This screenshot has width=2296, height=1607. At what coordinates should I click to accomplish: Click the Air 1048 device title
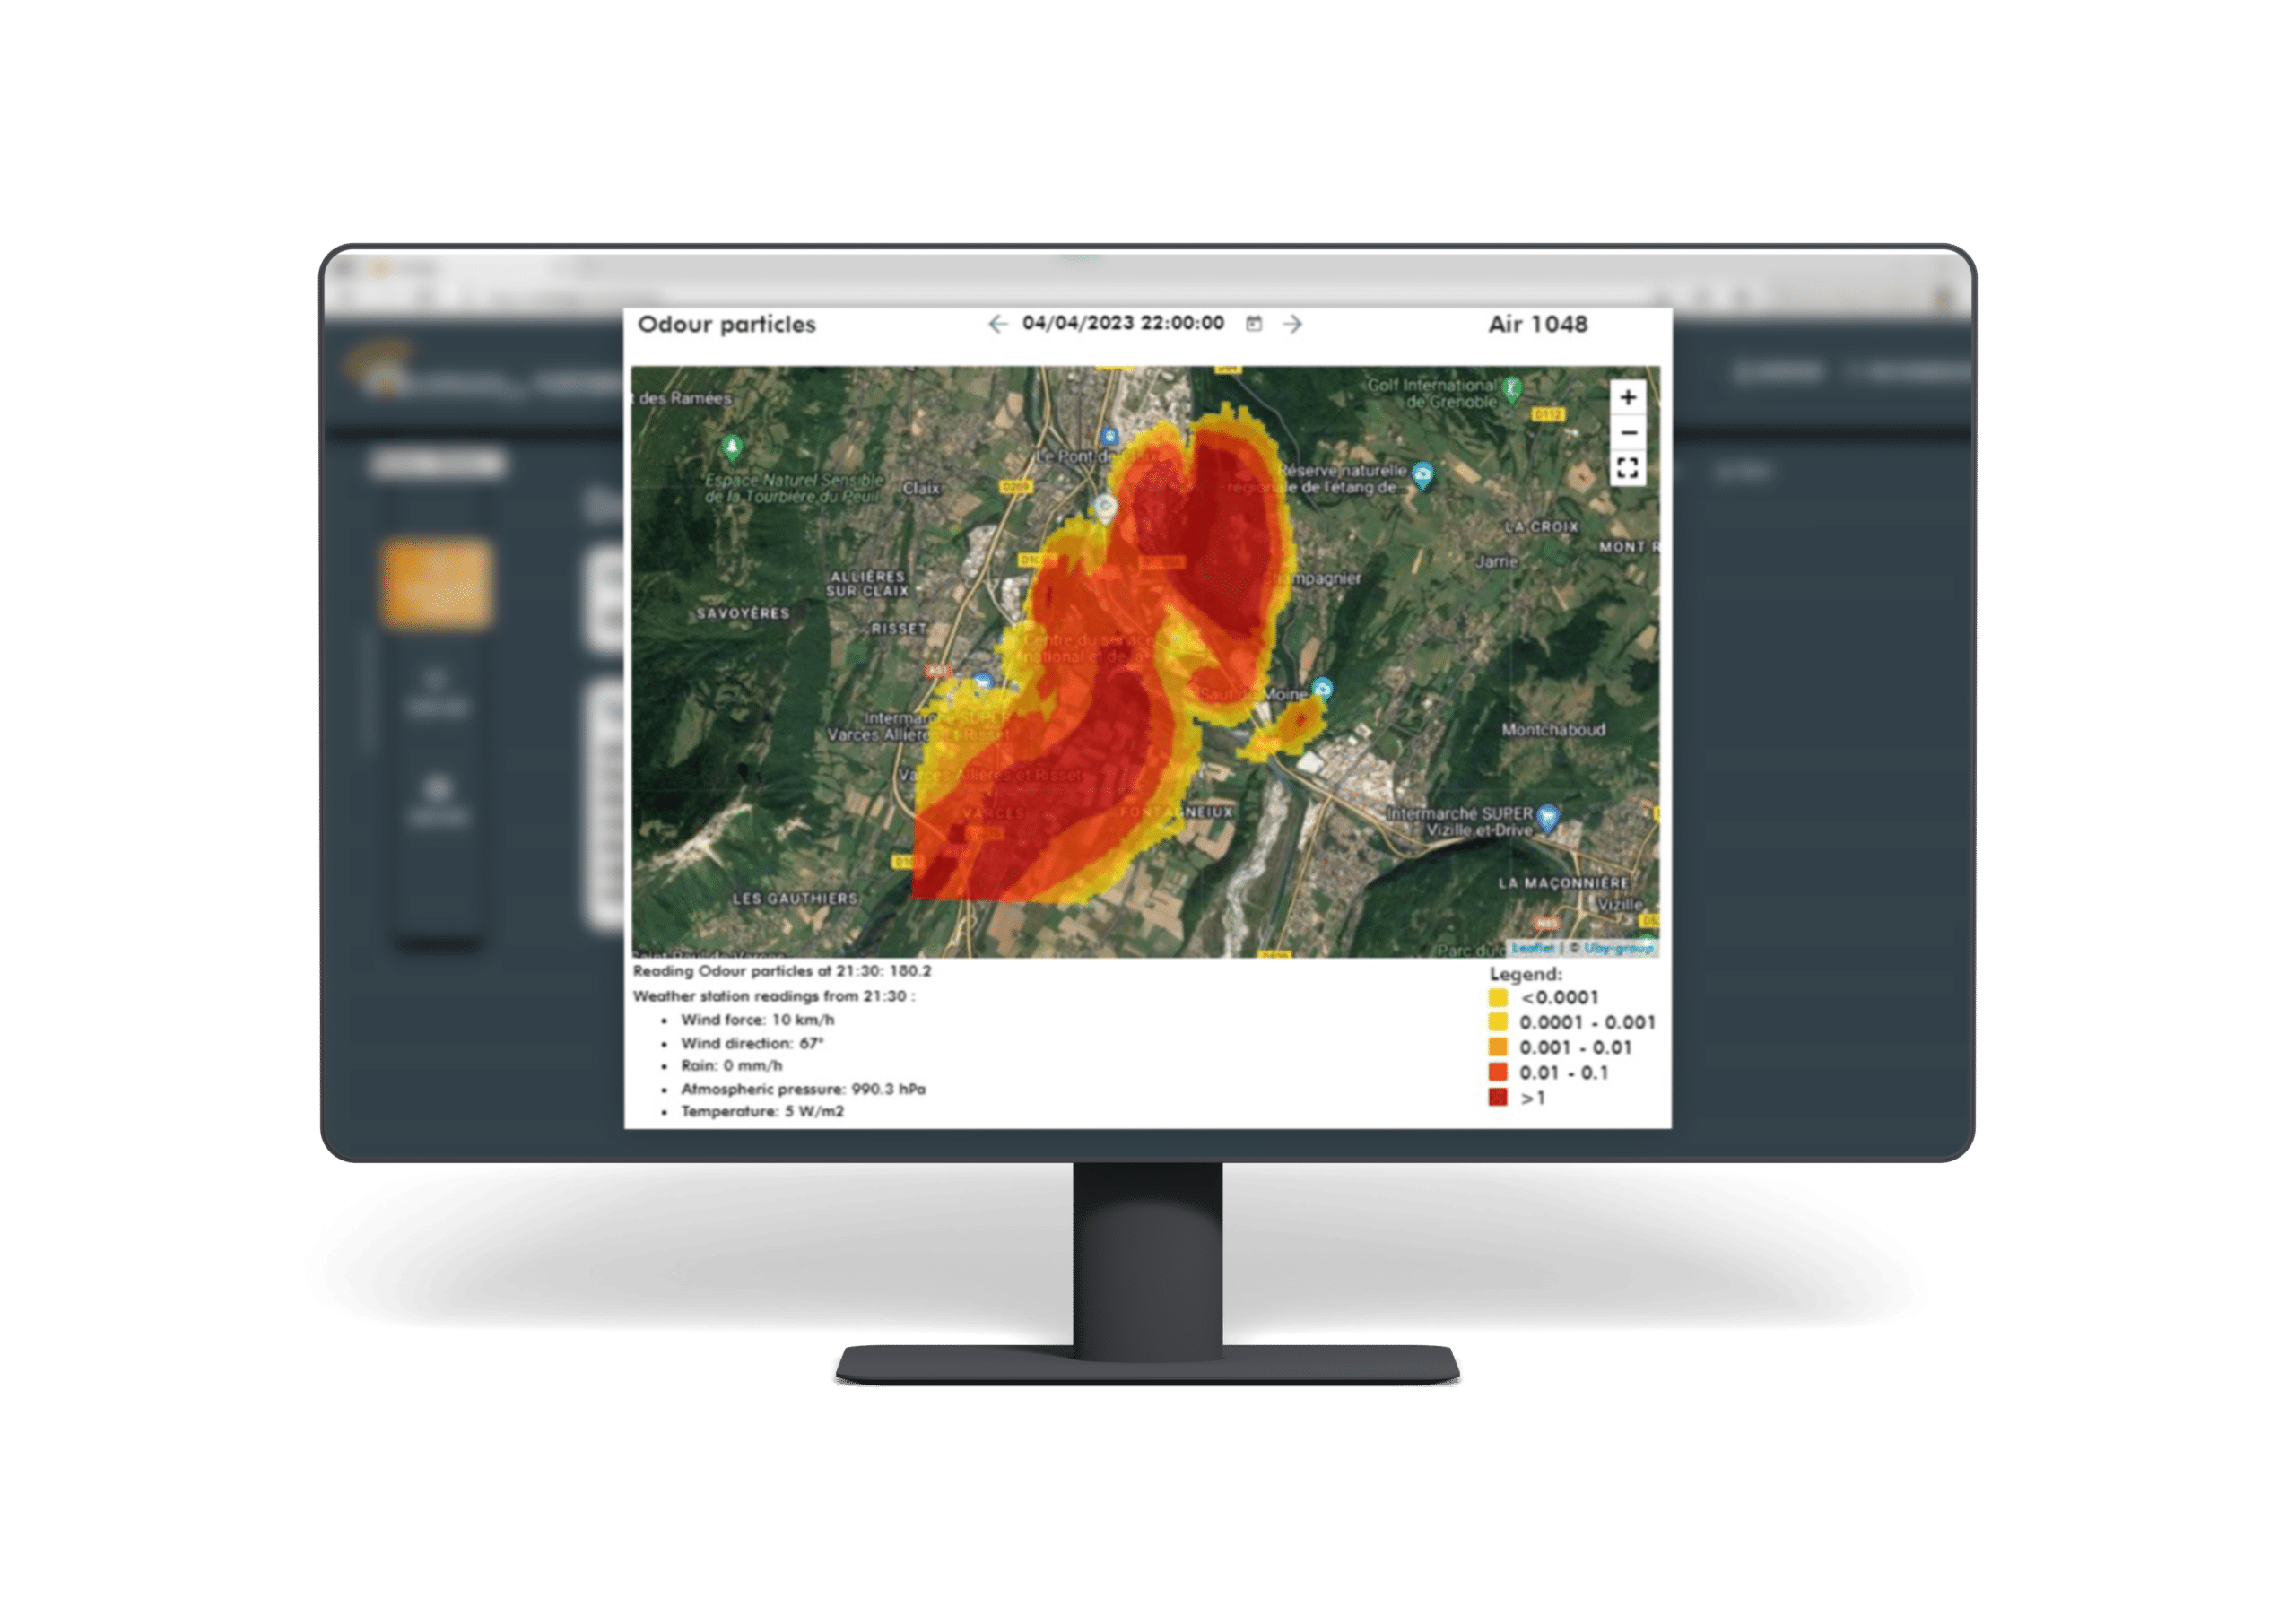coord(1537,324)
